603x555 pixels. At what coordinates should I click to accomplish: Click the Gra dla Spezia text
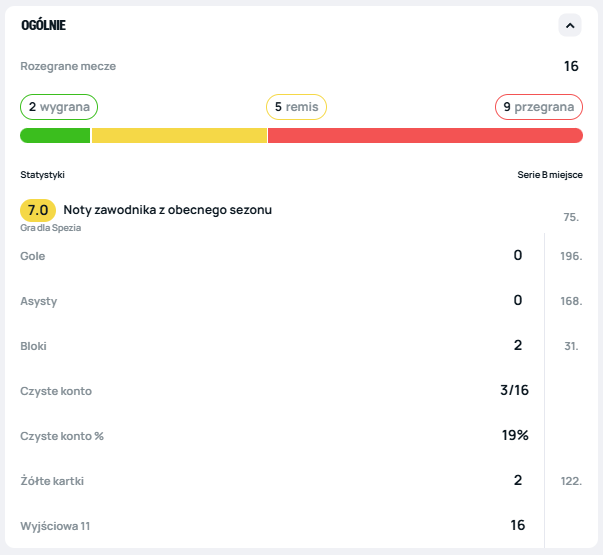pos(50,228)
